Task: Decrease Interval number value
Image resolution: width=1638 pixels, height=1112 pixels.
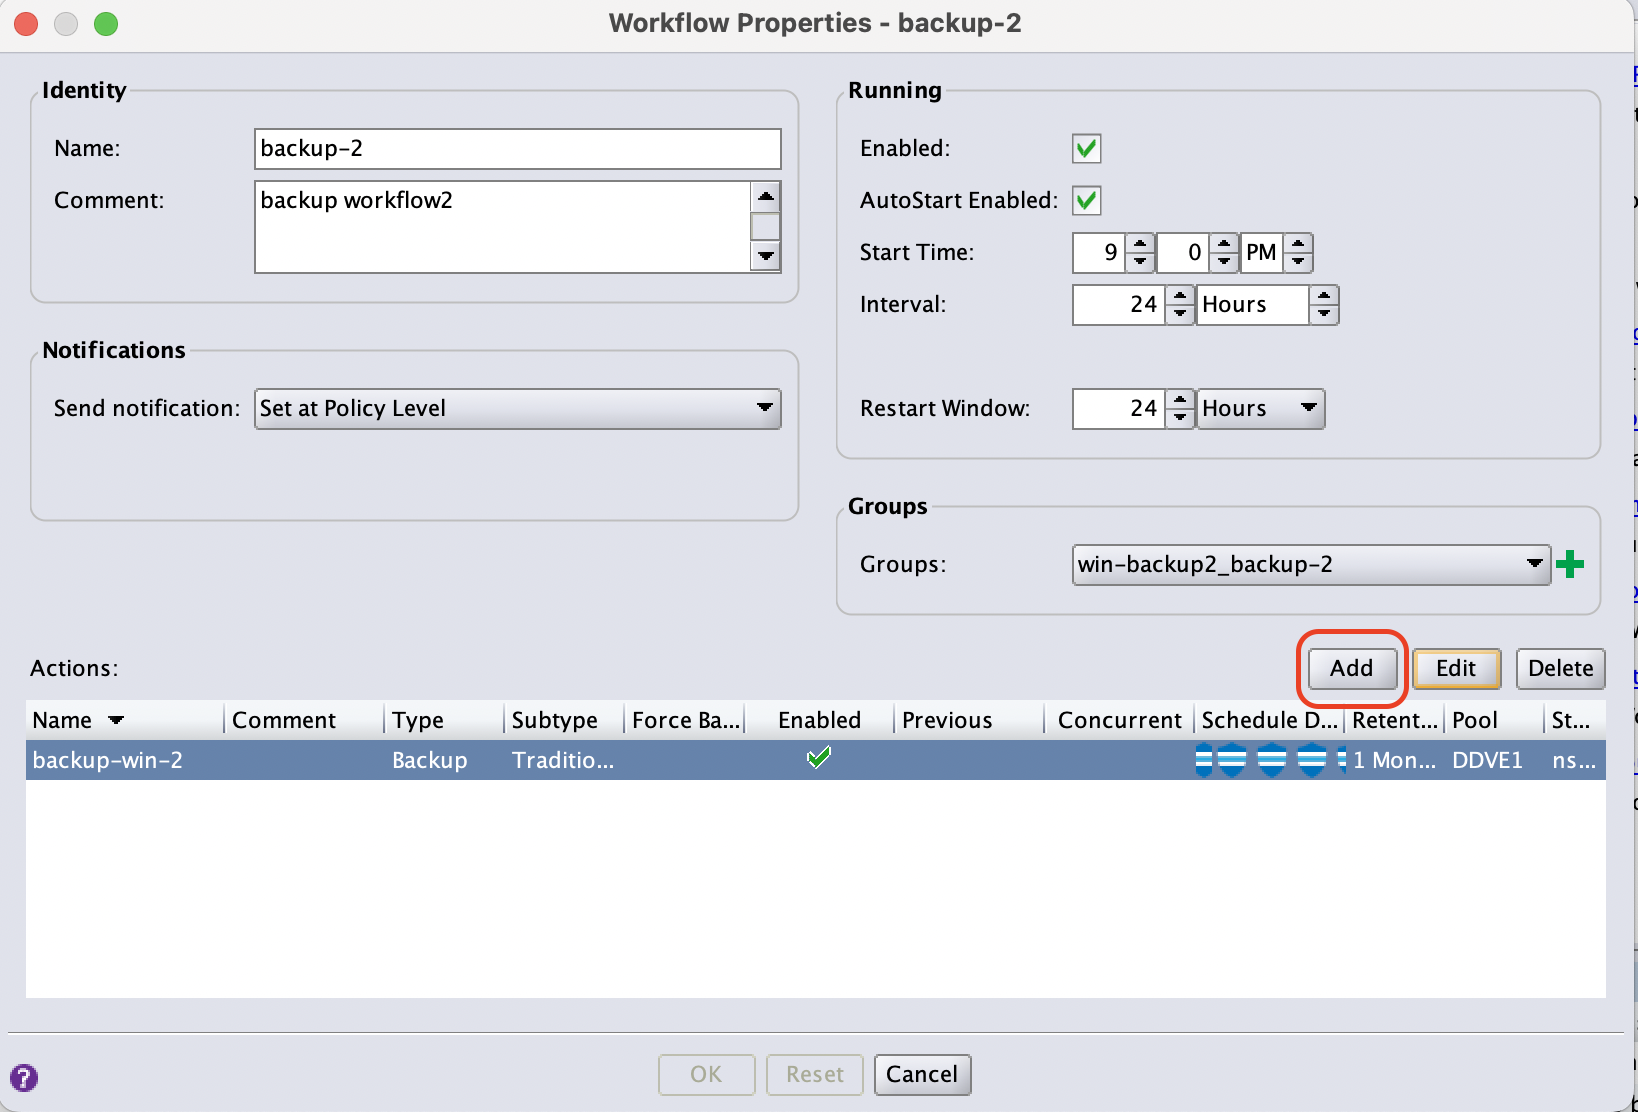Action: click(1181, 314)
